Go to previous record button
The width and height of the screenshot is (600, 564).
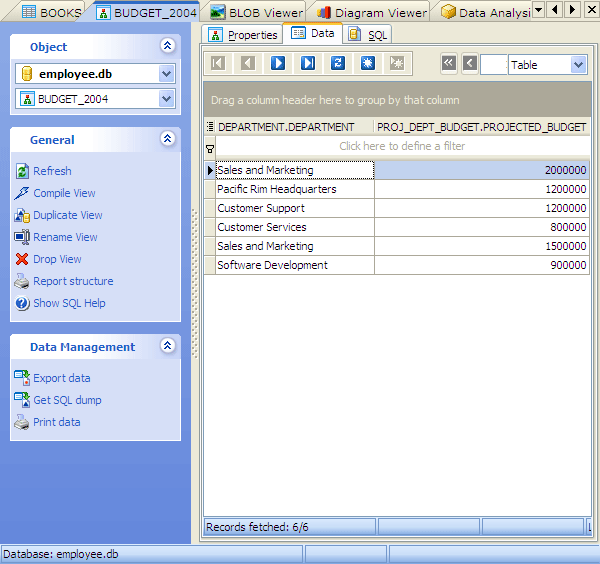pos(248,63)
